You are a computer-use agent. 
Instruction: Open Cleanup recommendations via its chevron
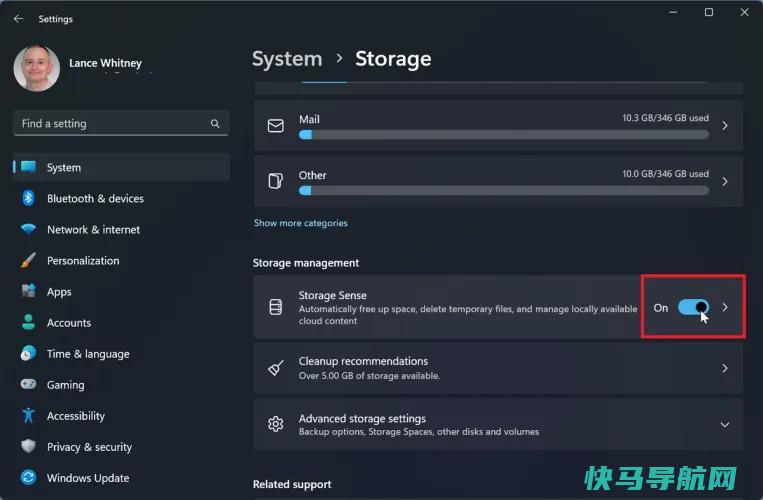coord(725,368)
